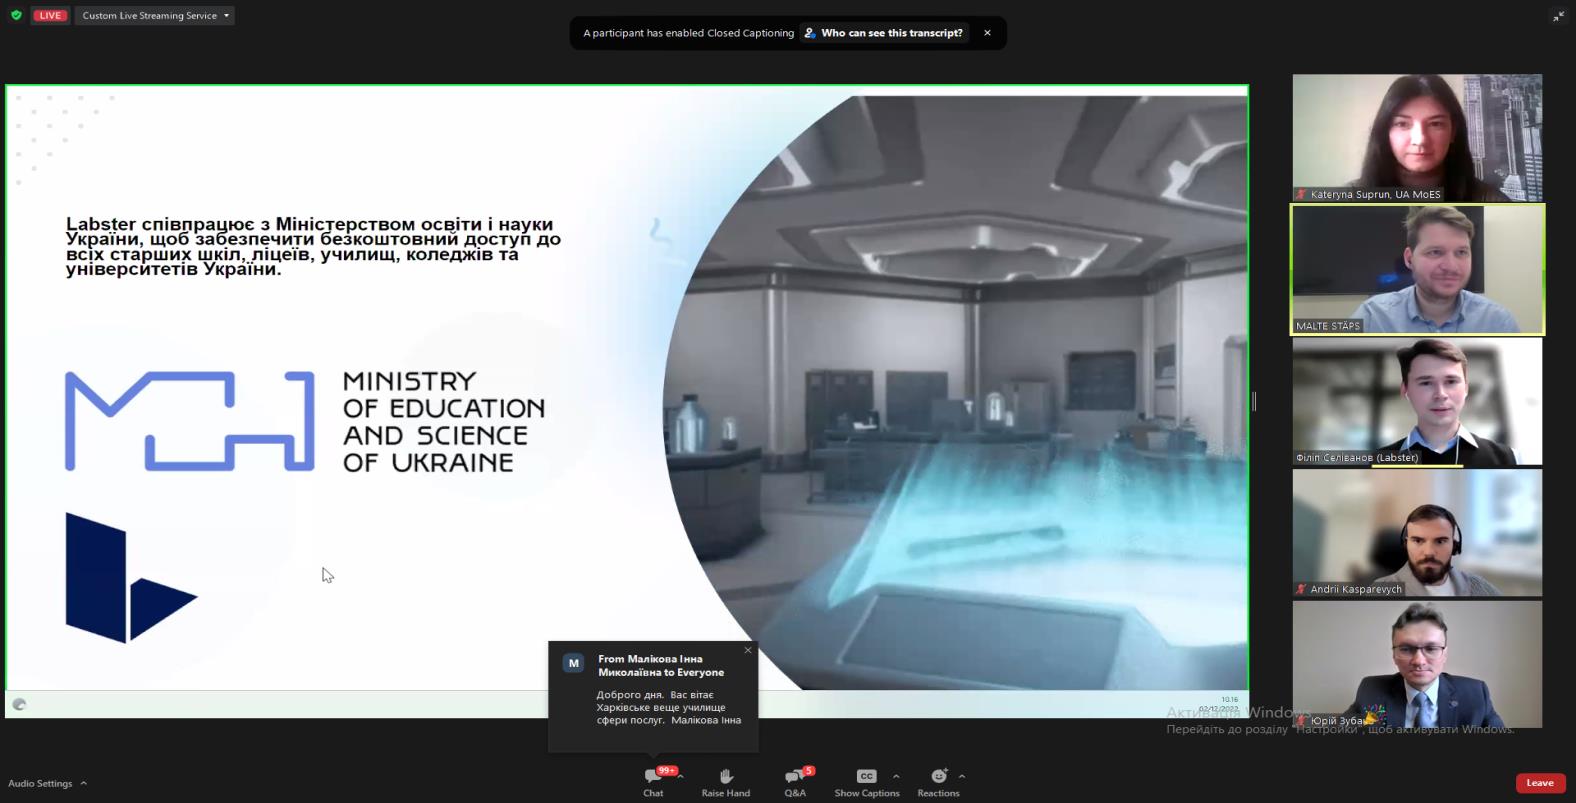This screenshot has height=803, width=1576.
Task: Expand the Chat options arrow
Action: tap(681, 776)
